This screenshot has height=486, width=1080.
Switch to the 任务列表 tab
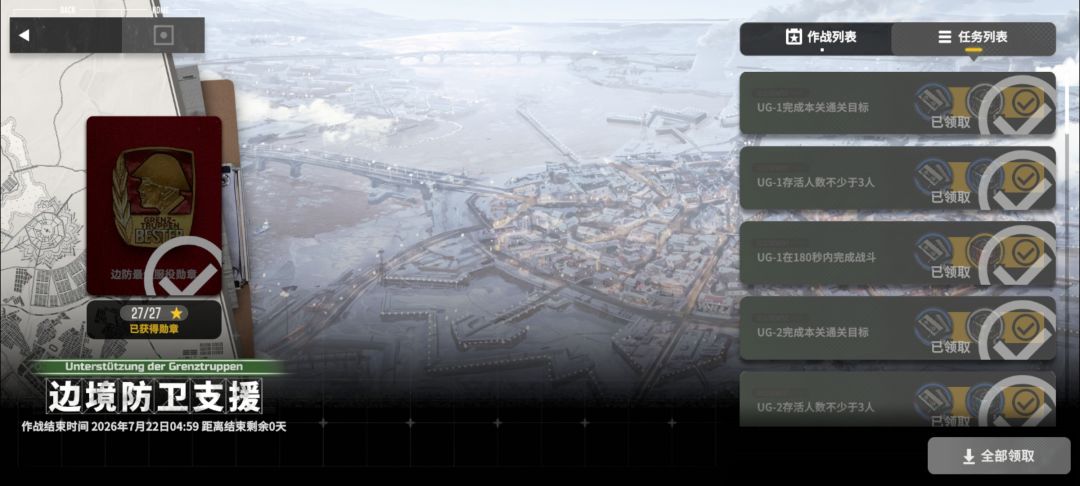[973, 38]
